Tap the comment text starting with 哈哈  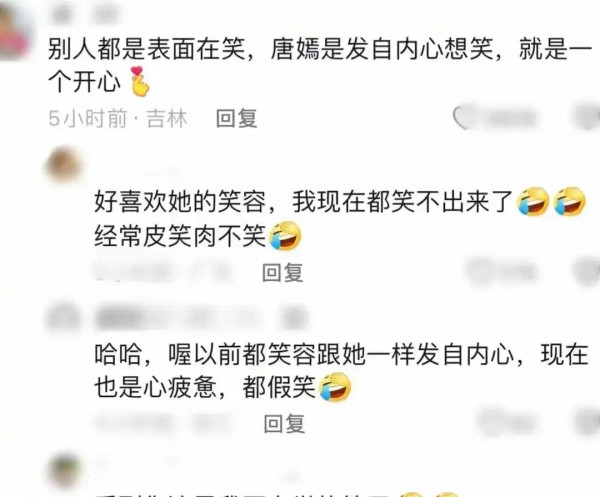point(341,371)
